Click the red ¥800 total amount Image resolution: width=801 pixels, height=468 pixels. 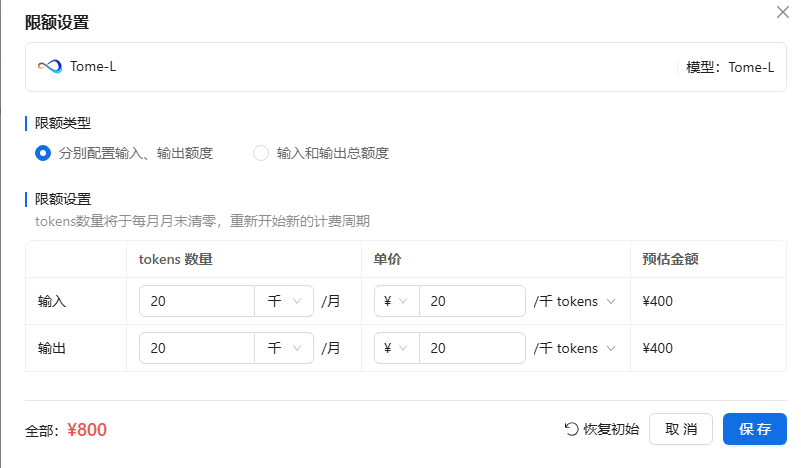pyautogui.click(x=87, y=430)
